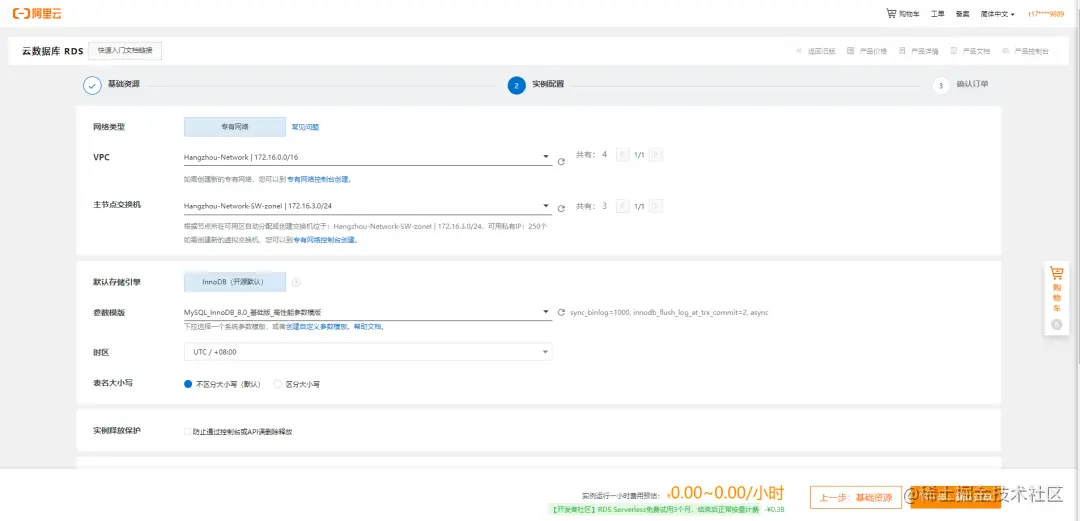Image resolution: width=1080 pixels, height=521 pixels.
Task: Go to previous page of VPC list
Action: [x=623, y=155]
